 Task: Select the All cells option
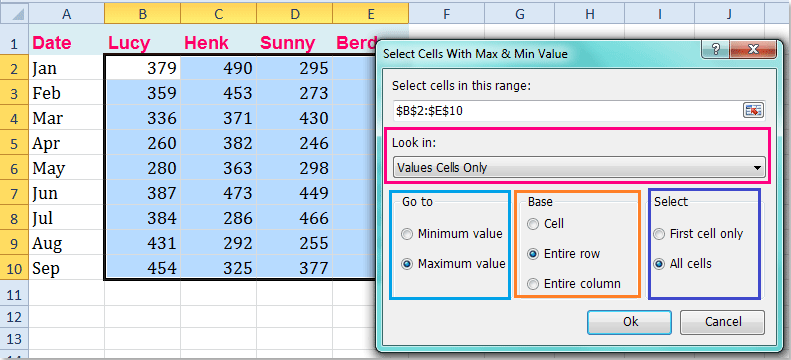tap(659, 264)
